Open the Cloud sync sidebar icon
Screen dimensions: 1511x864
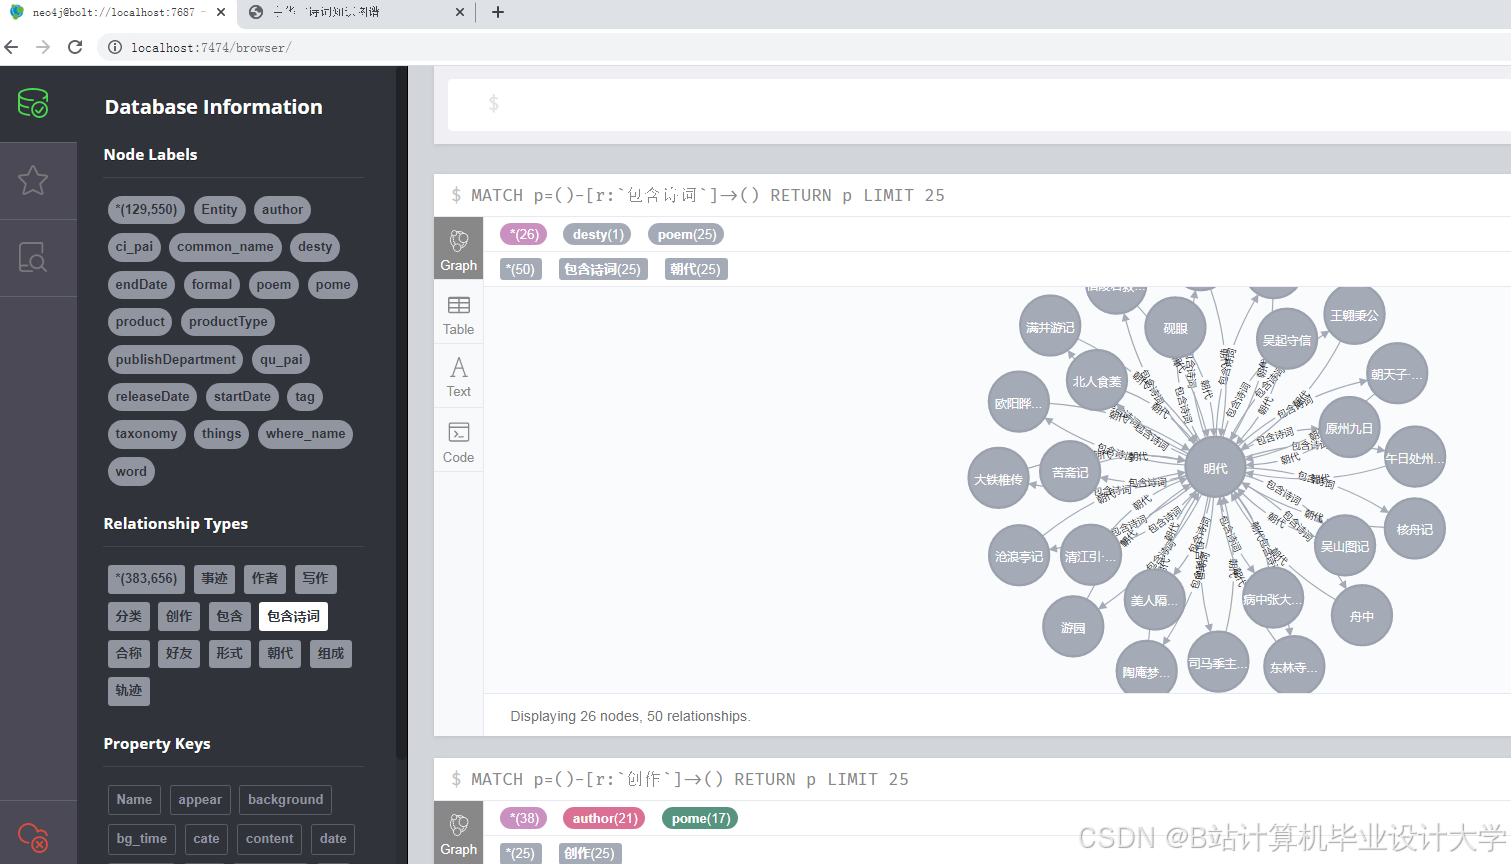33,837
